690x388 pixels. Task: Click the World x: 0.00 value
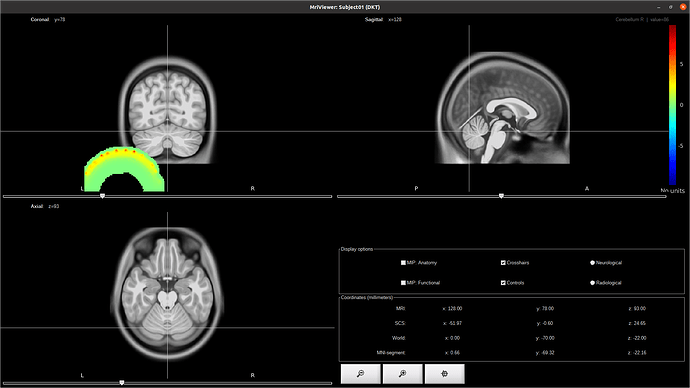(x=452, y=338)
